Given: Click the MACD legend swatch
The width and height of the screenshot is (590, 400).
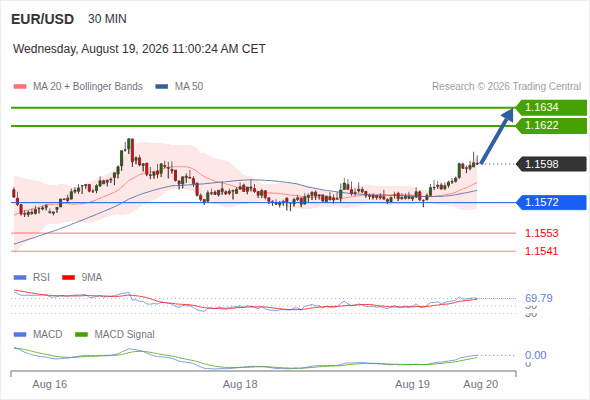Looking at the screenshot, I should (20, 335).
